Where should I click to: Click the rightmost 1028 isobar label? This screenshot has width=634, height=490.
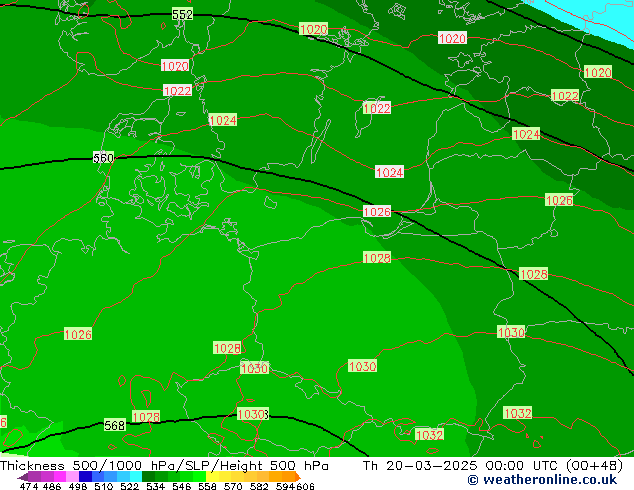pyautogui.click(x=534, y=274)
